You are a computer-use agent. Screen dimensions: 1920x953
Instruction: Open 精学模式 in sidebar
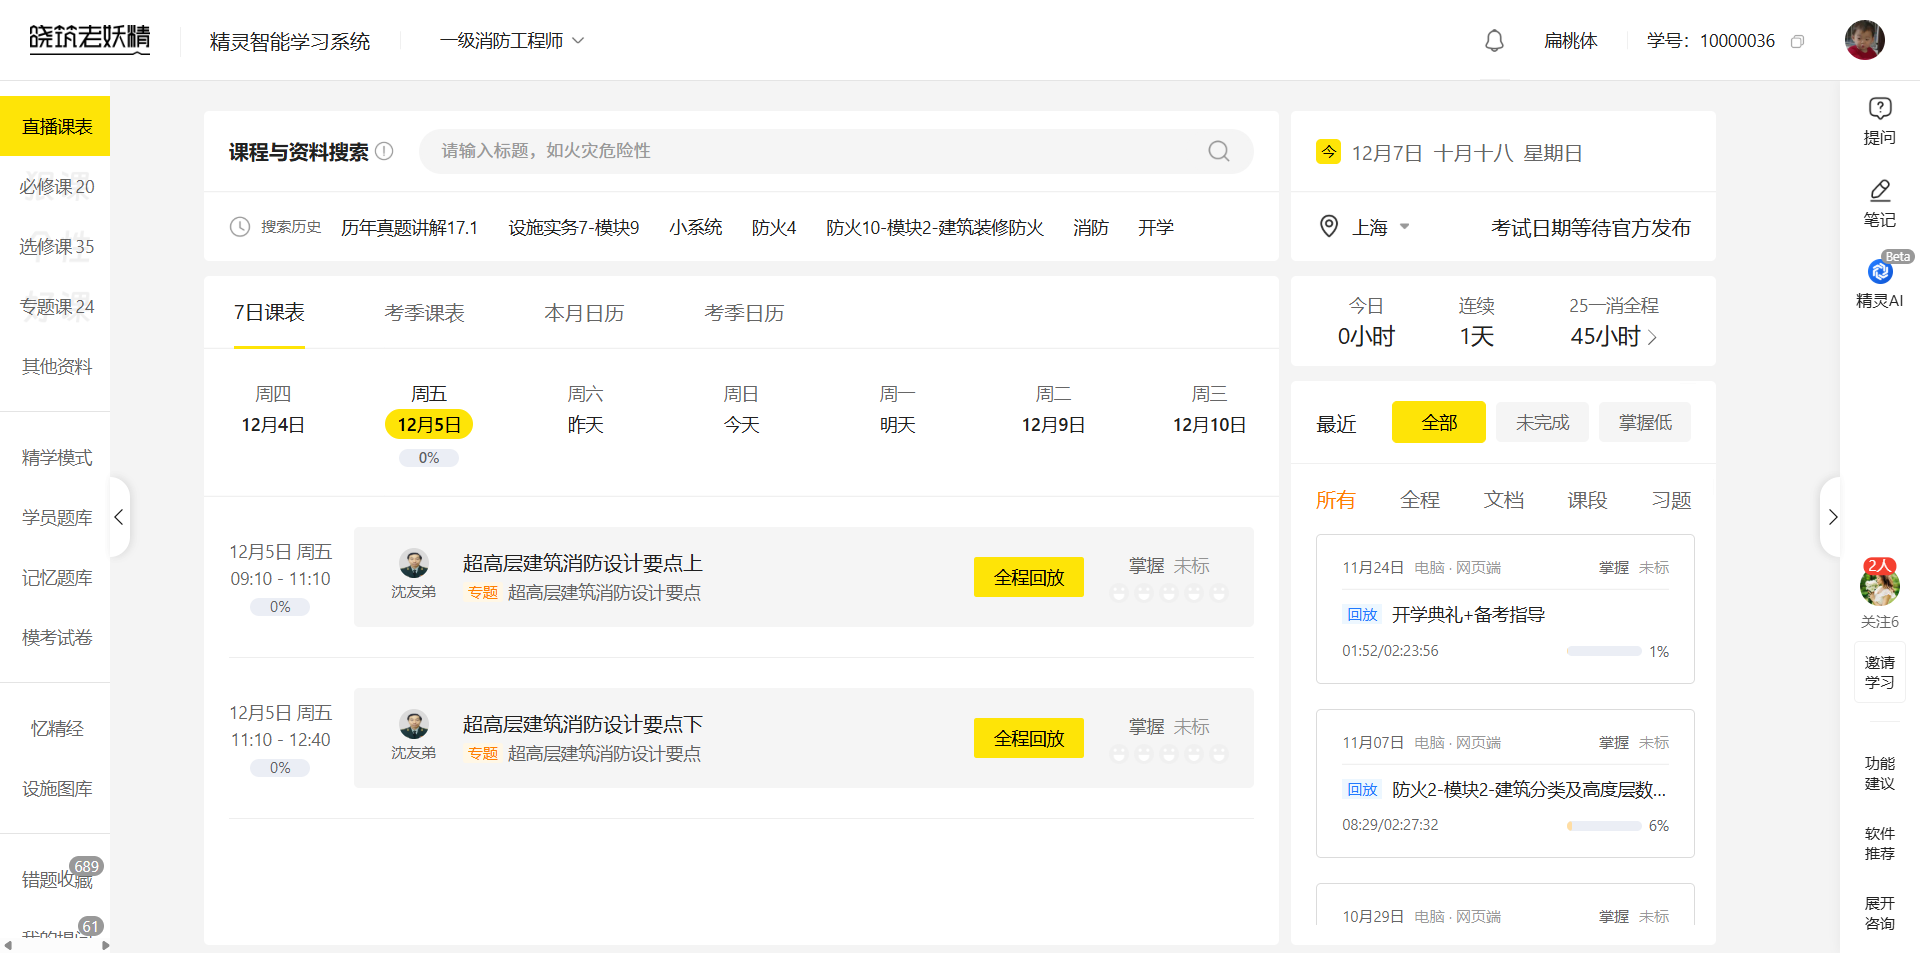tap(56, 457)
